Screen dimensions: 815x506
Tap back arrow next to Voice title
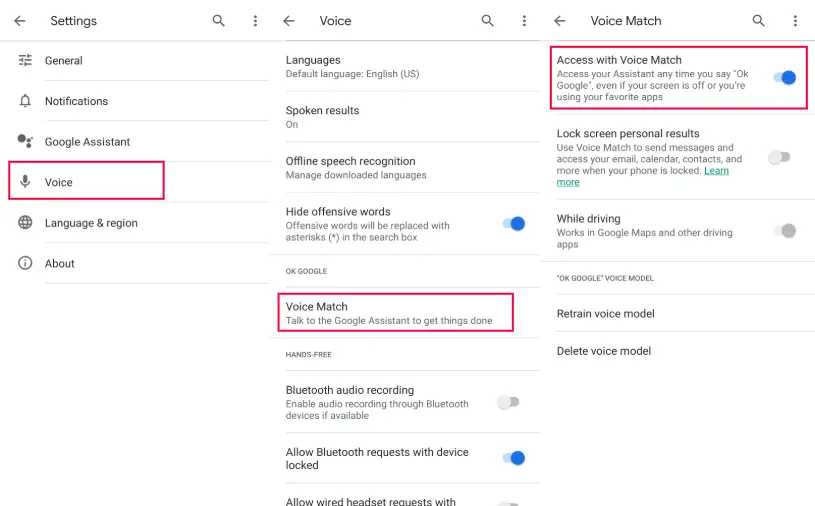[289, 21]
